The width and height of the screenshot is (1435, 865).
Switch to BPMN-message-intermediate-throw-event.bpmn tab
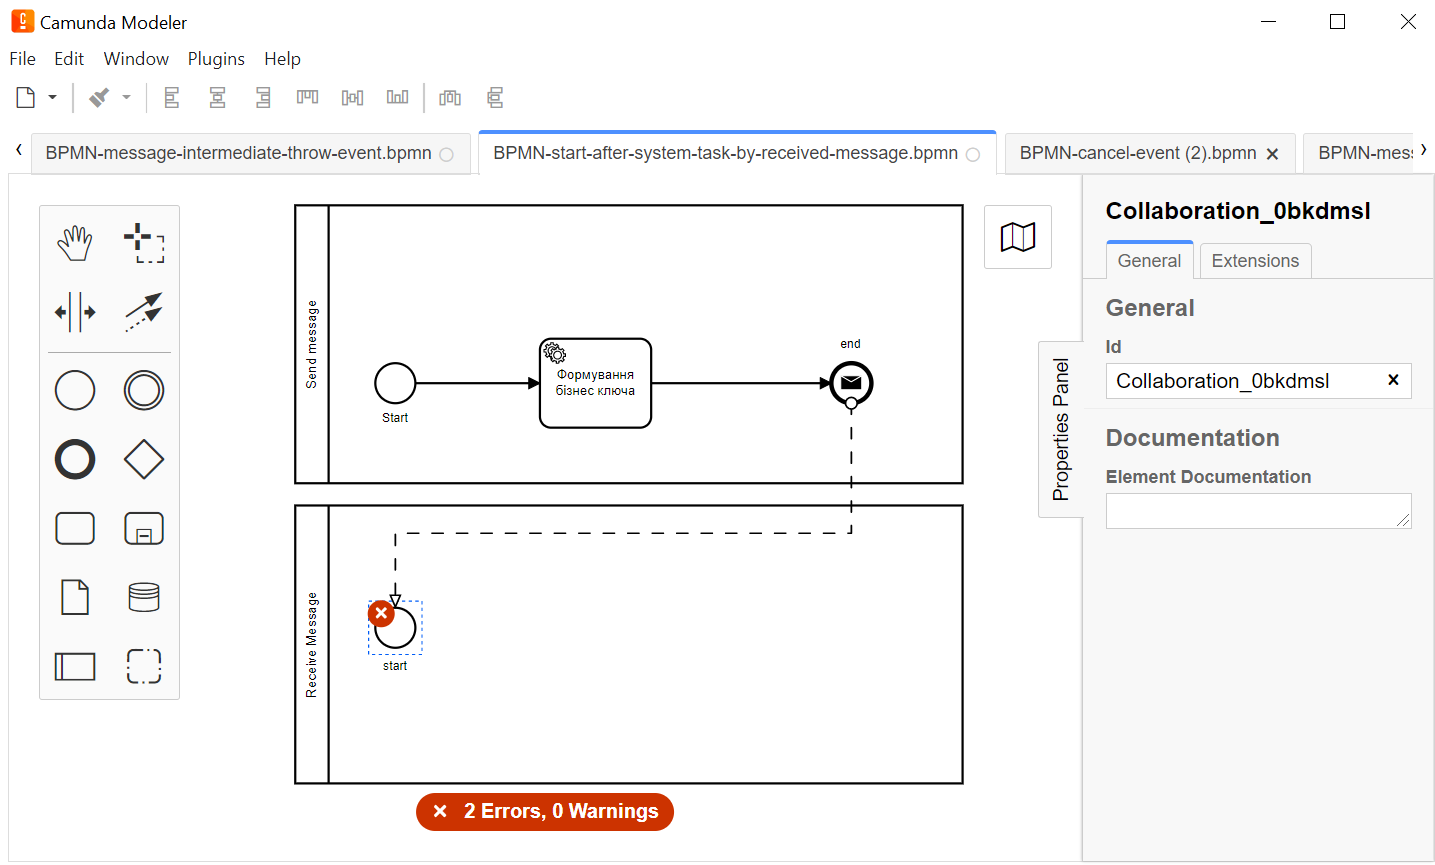tap(239, 153)
